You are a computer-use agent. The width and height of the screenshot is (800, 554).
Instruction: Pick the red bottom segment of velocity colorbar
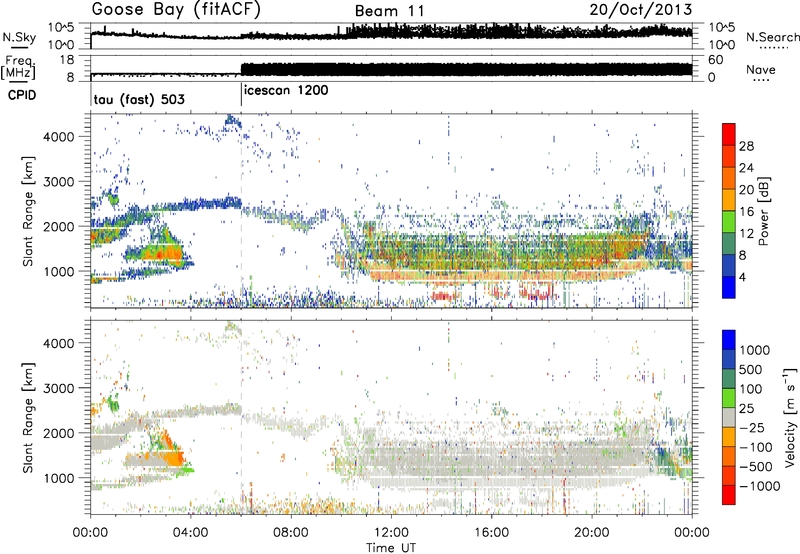(x=729, y=495)
